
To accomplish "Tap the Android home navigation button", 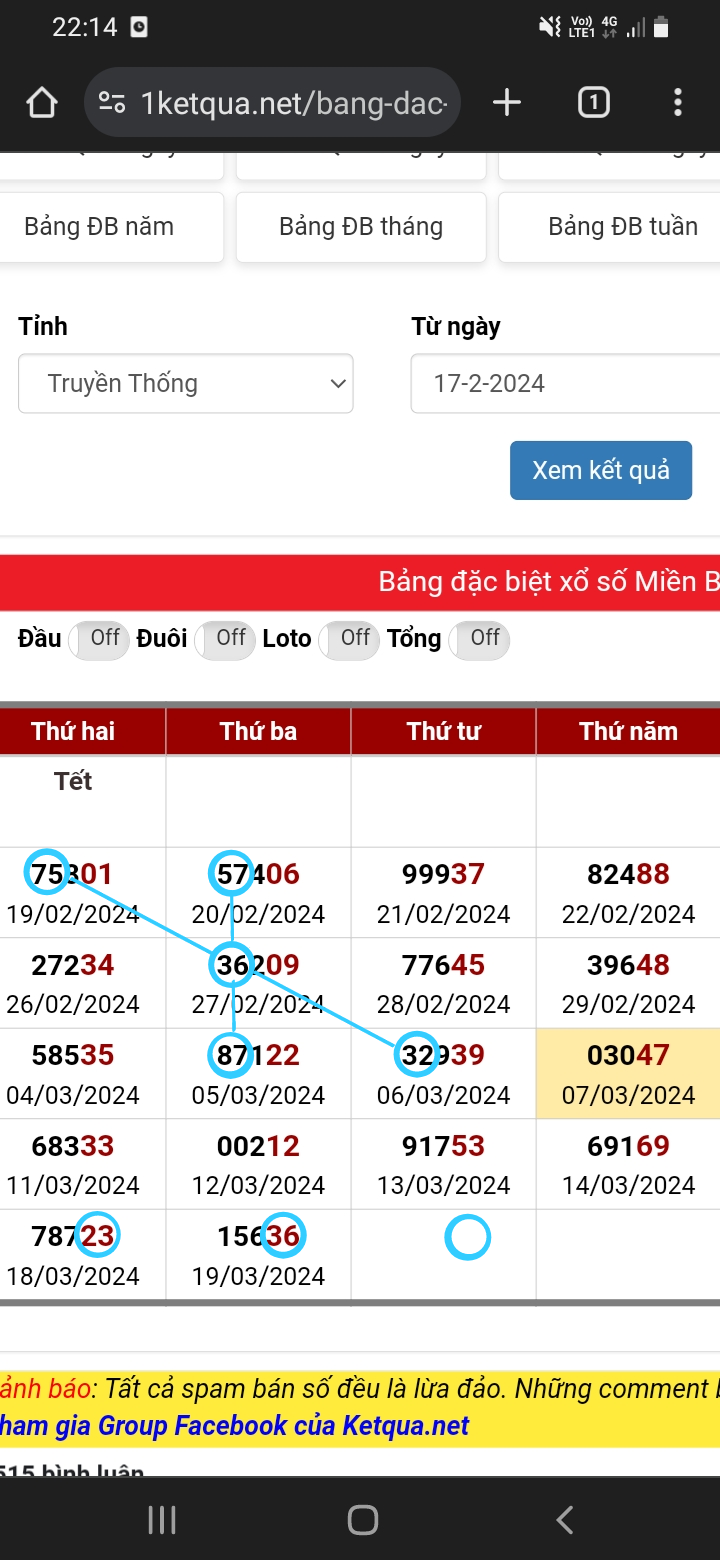I will click(362, 1520).
